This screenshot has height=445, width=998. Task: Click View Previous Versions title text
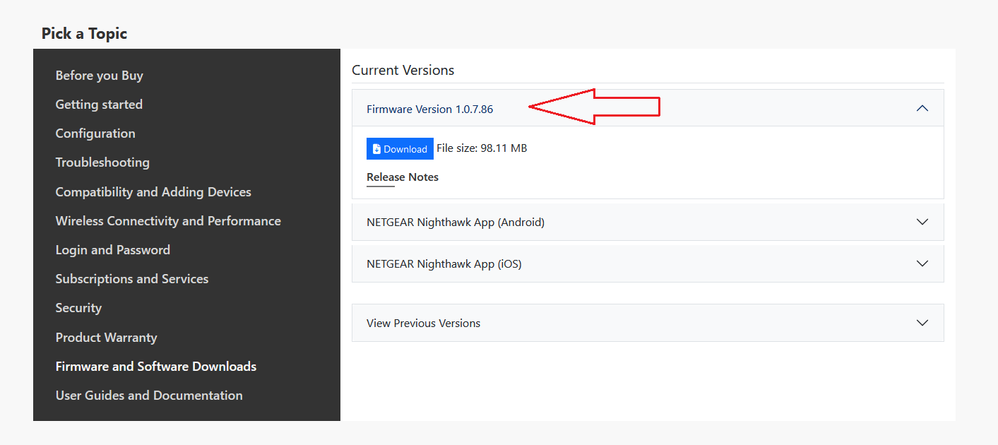(x=423, y=323)
